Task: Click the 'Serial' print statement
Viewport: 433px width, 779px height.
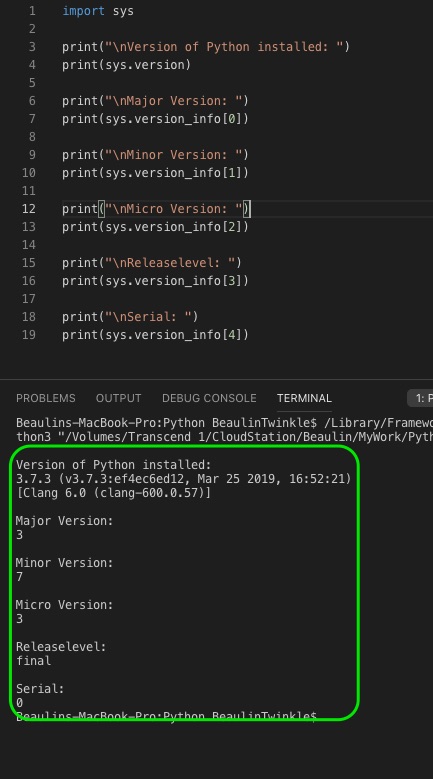Action: click(130, 316)
